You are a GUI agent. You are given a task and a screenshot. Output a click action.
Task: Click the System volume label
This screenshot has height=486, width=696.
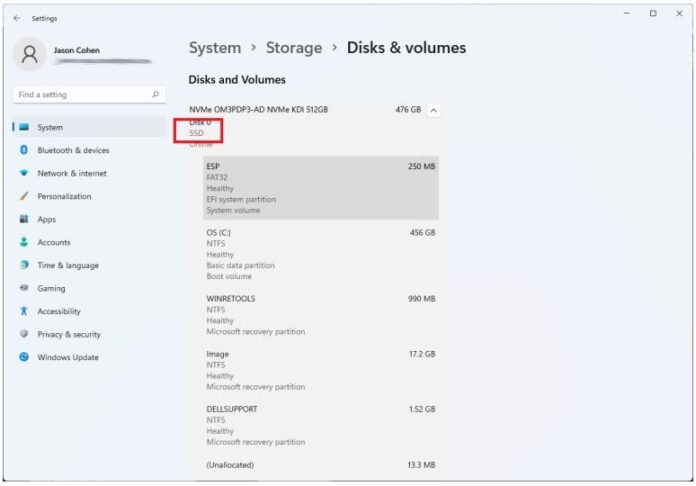(x=233, y=210)
